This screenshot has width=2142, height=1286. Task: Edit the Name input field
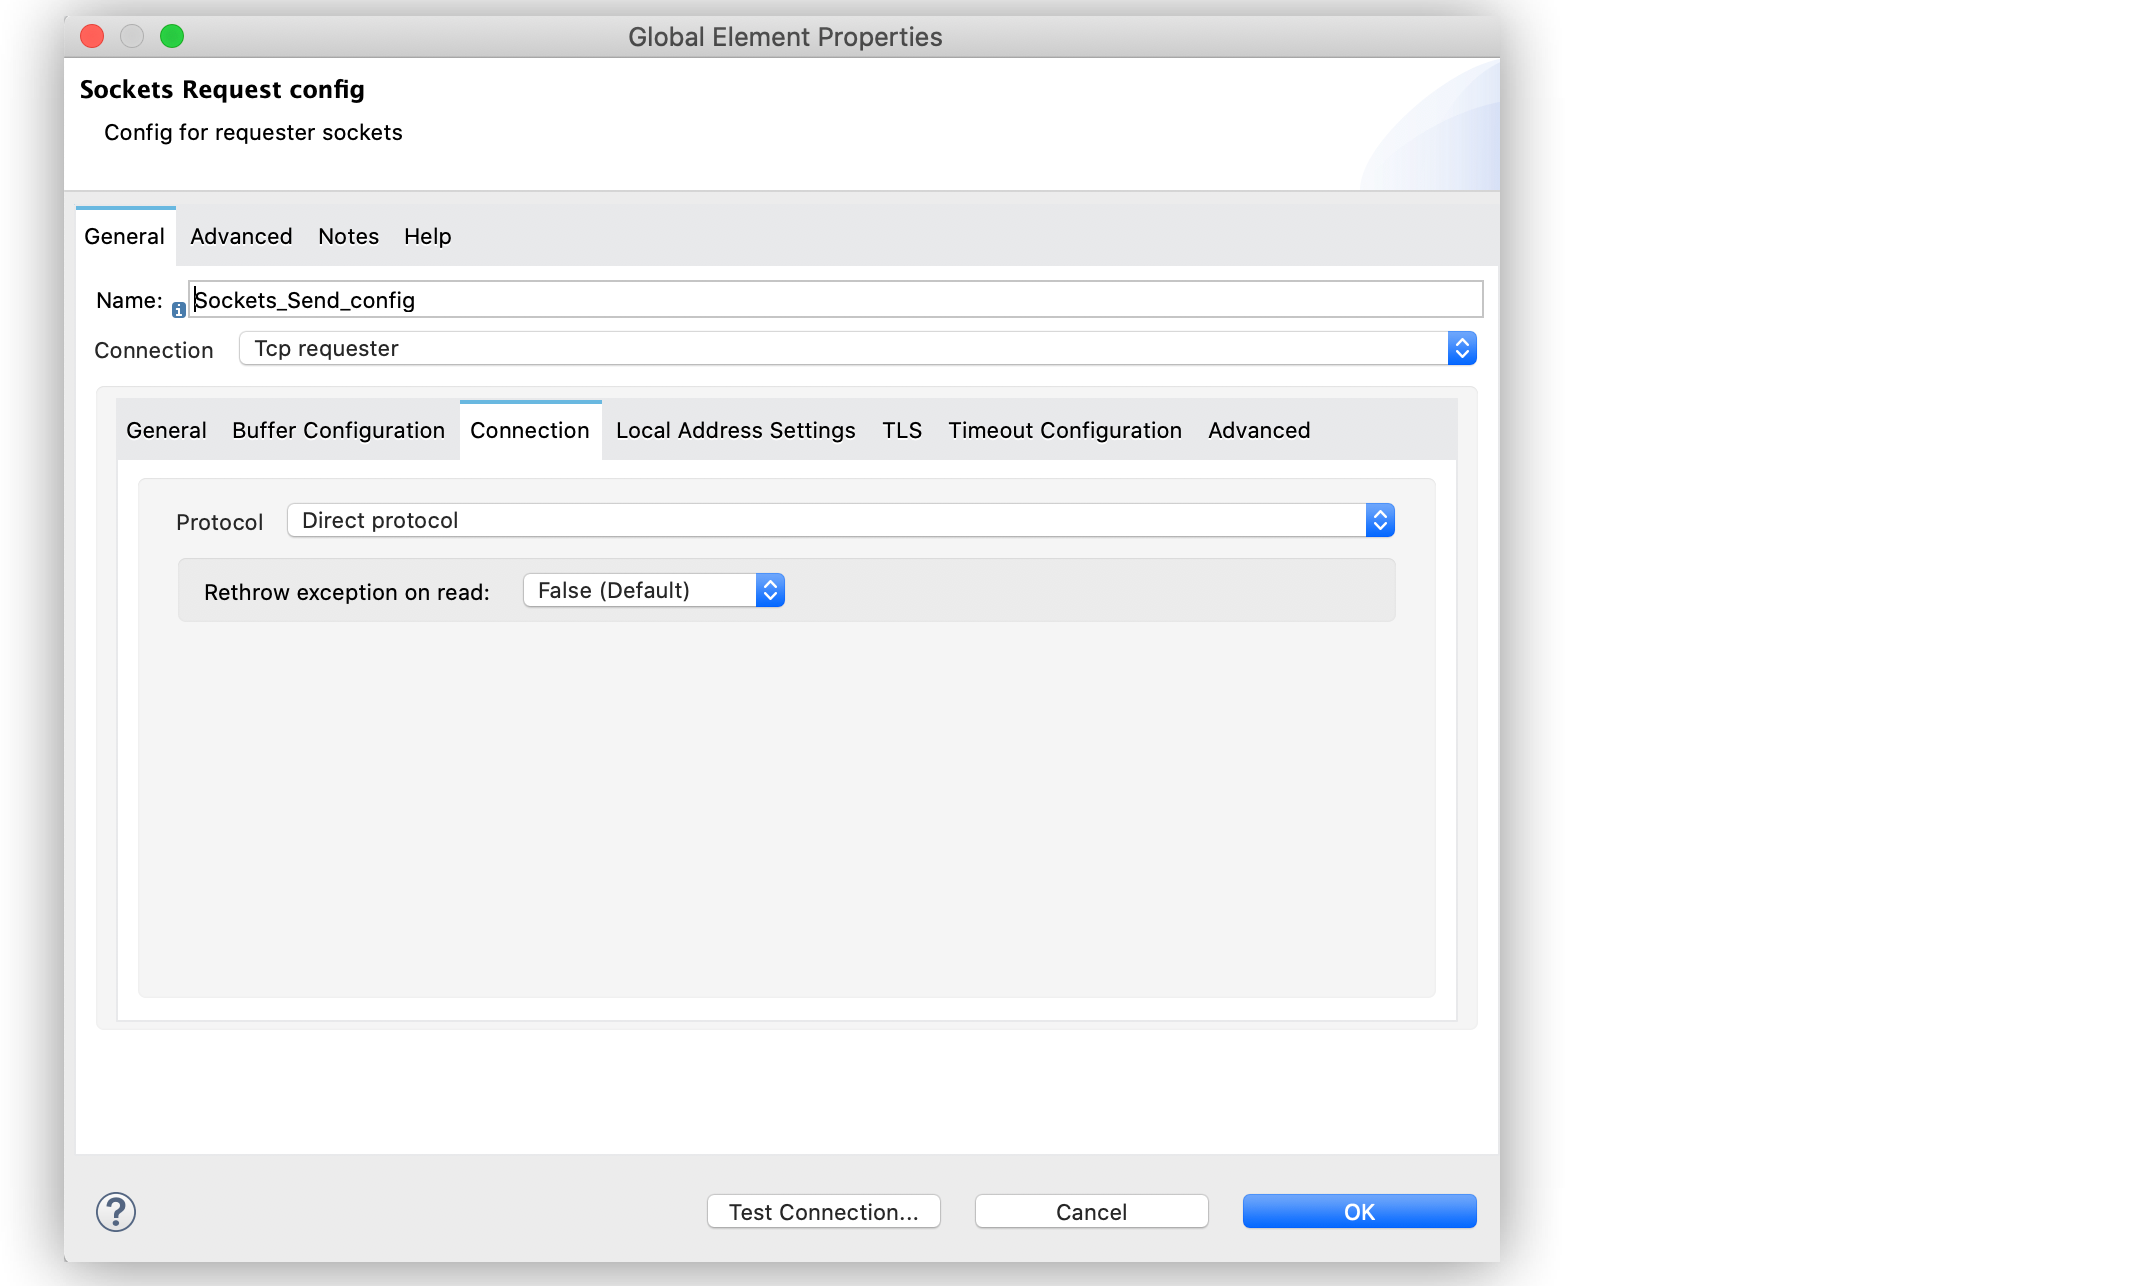click(x=835, y=298)
